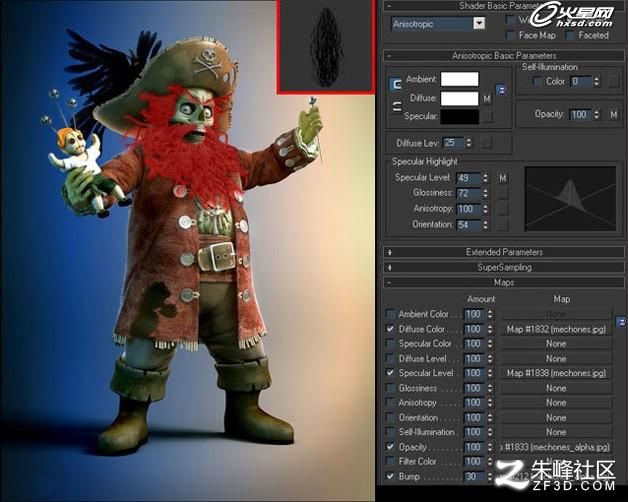Screen dimensions: 628x502
Task: Click the Orientation highlight spinner arrows
Action: point(485,224)
